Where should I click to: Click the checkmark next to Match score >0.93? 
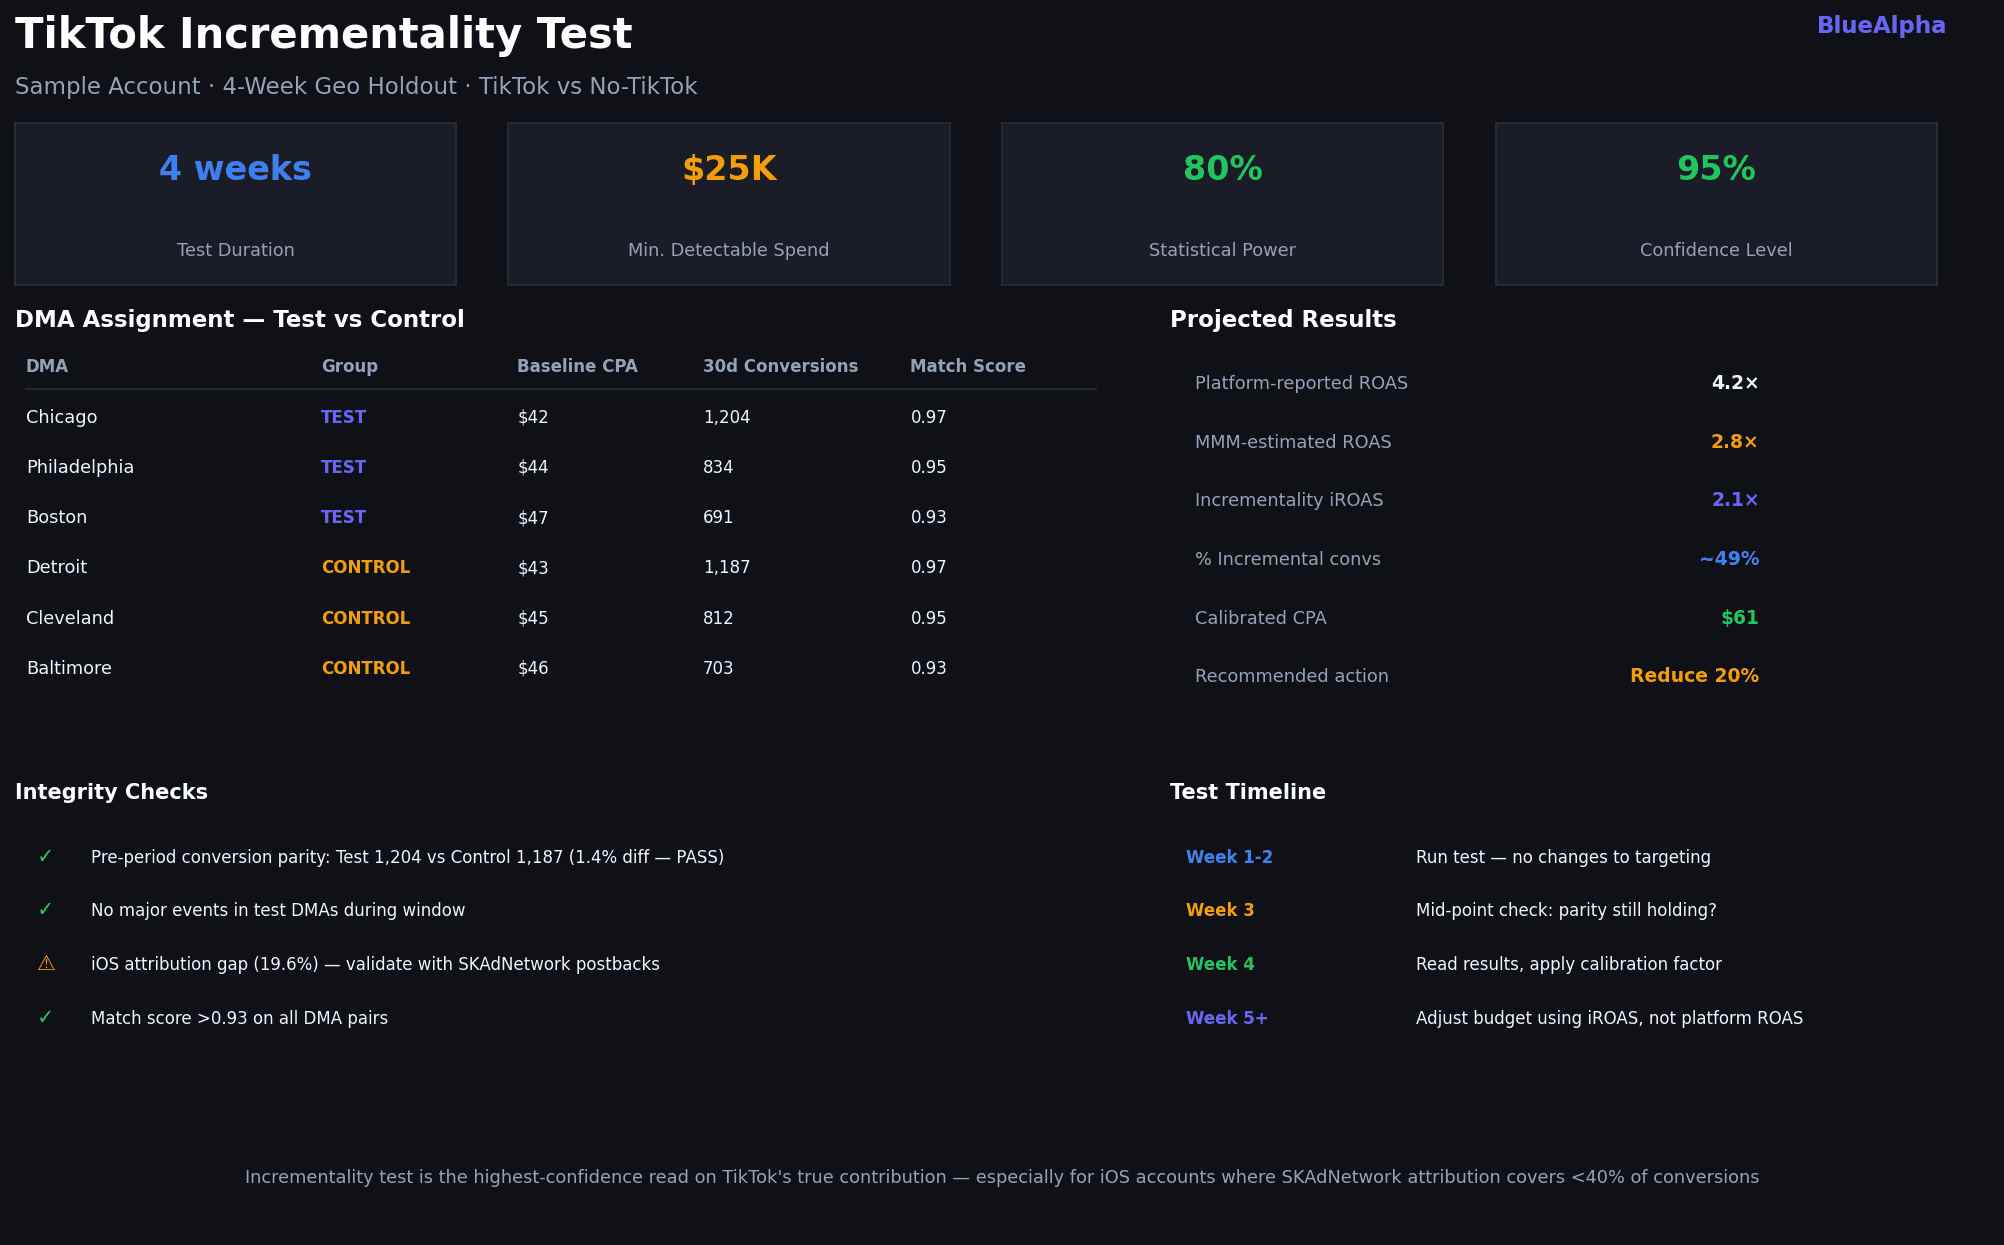tap(45, 1018)
